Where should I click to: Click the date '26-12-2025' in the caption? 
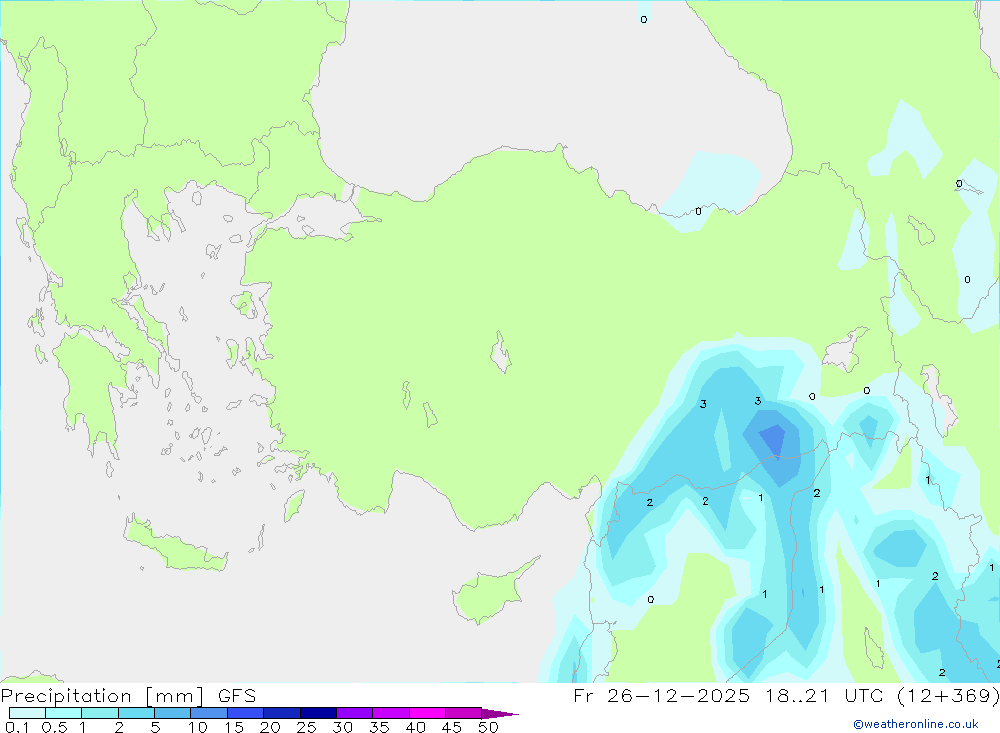click(x=678, y=695)
